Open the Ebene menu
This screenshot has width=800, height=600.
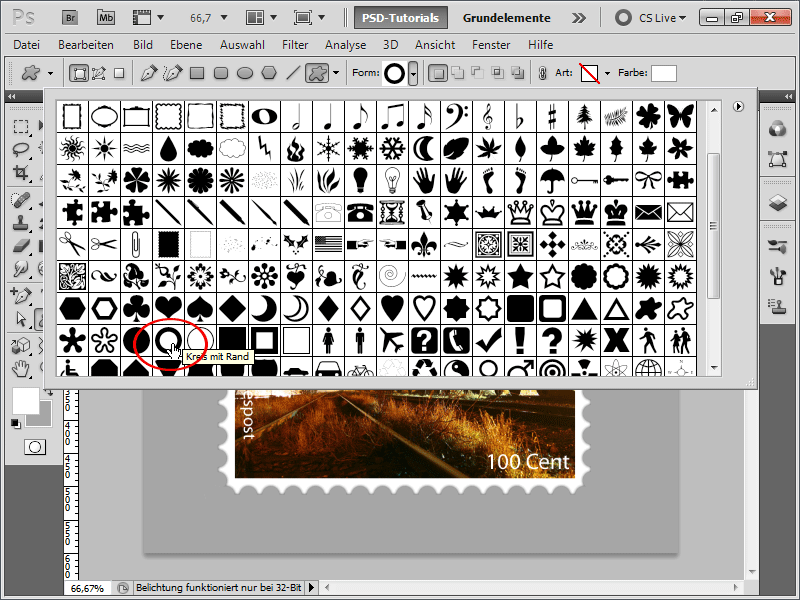pyautogui.click(x=186, y=45)
